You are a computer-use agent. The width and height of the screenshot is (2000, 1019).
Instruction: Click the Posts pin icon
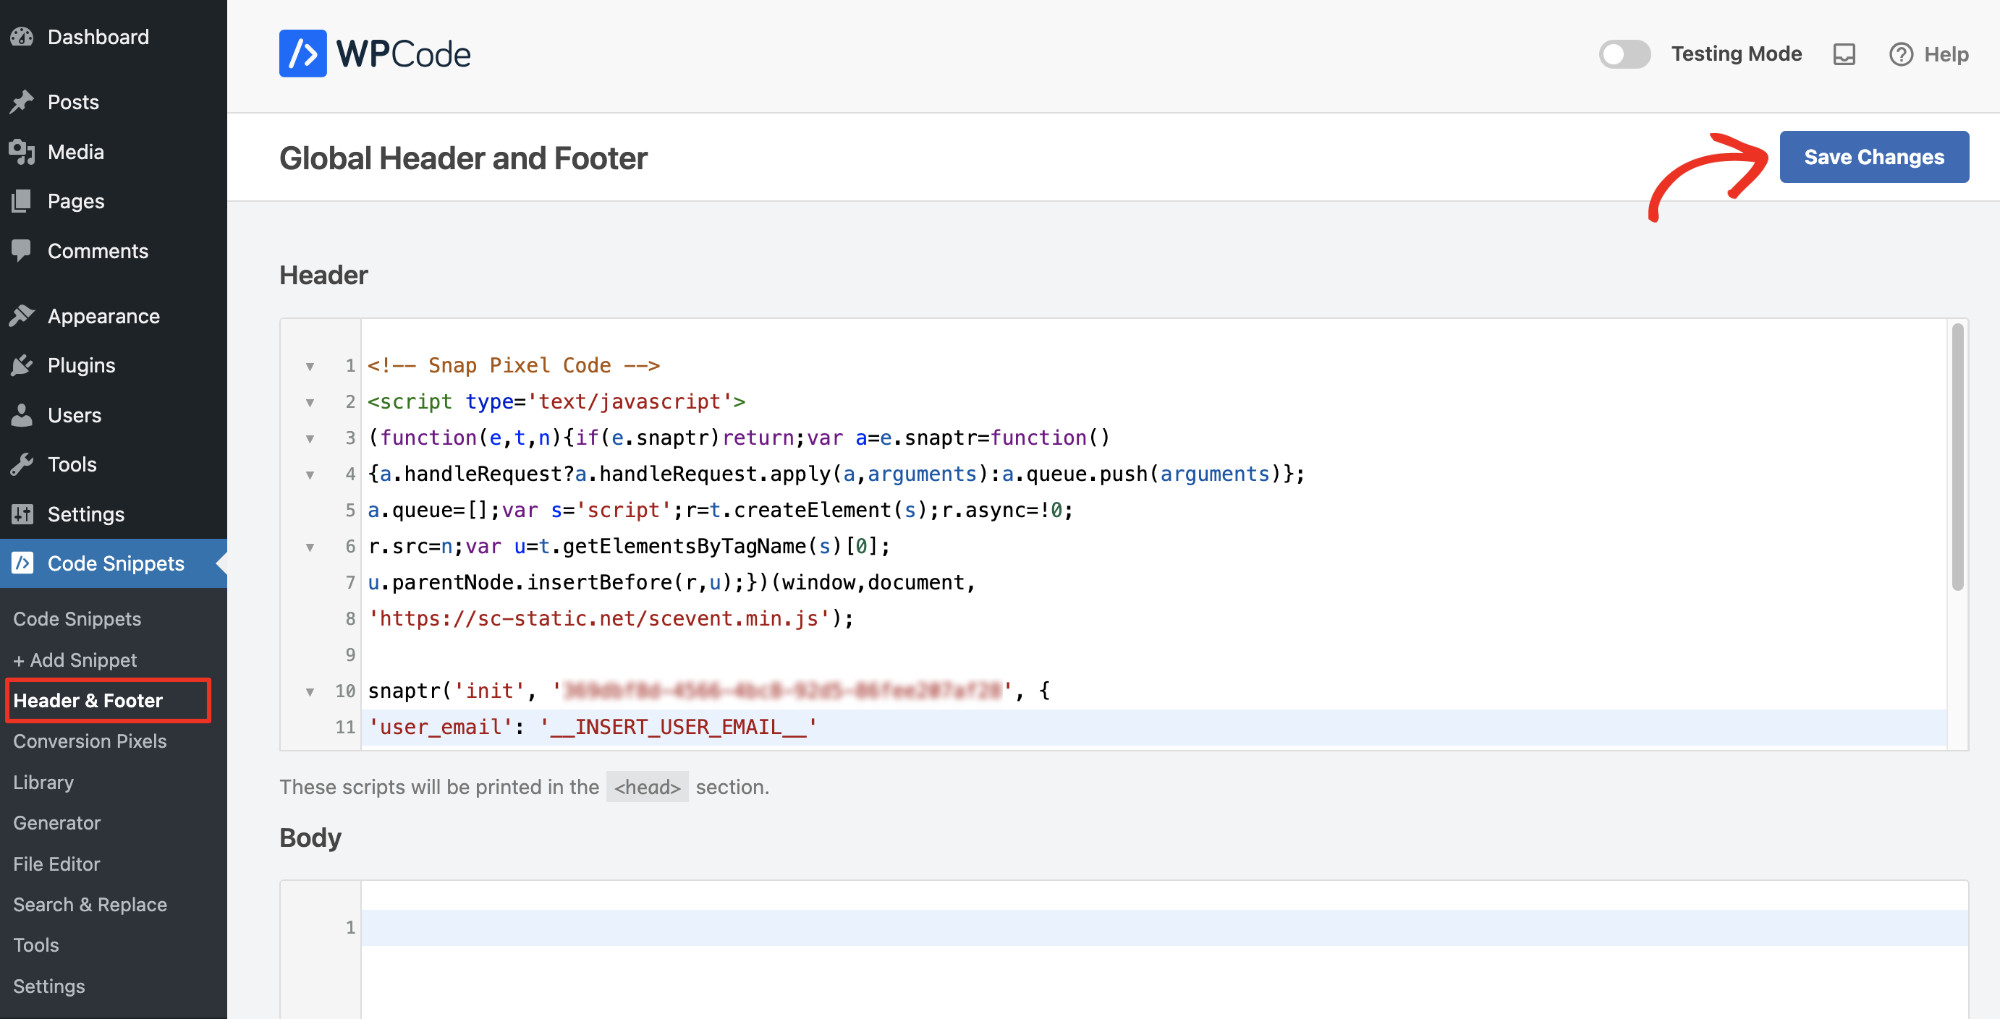(x=22, y=102)
